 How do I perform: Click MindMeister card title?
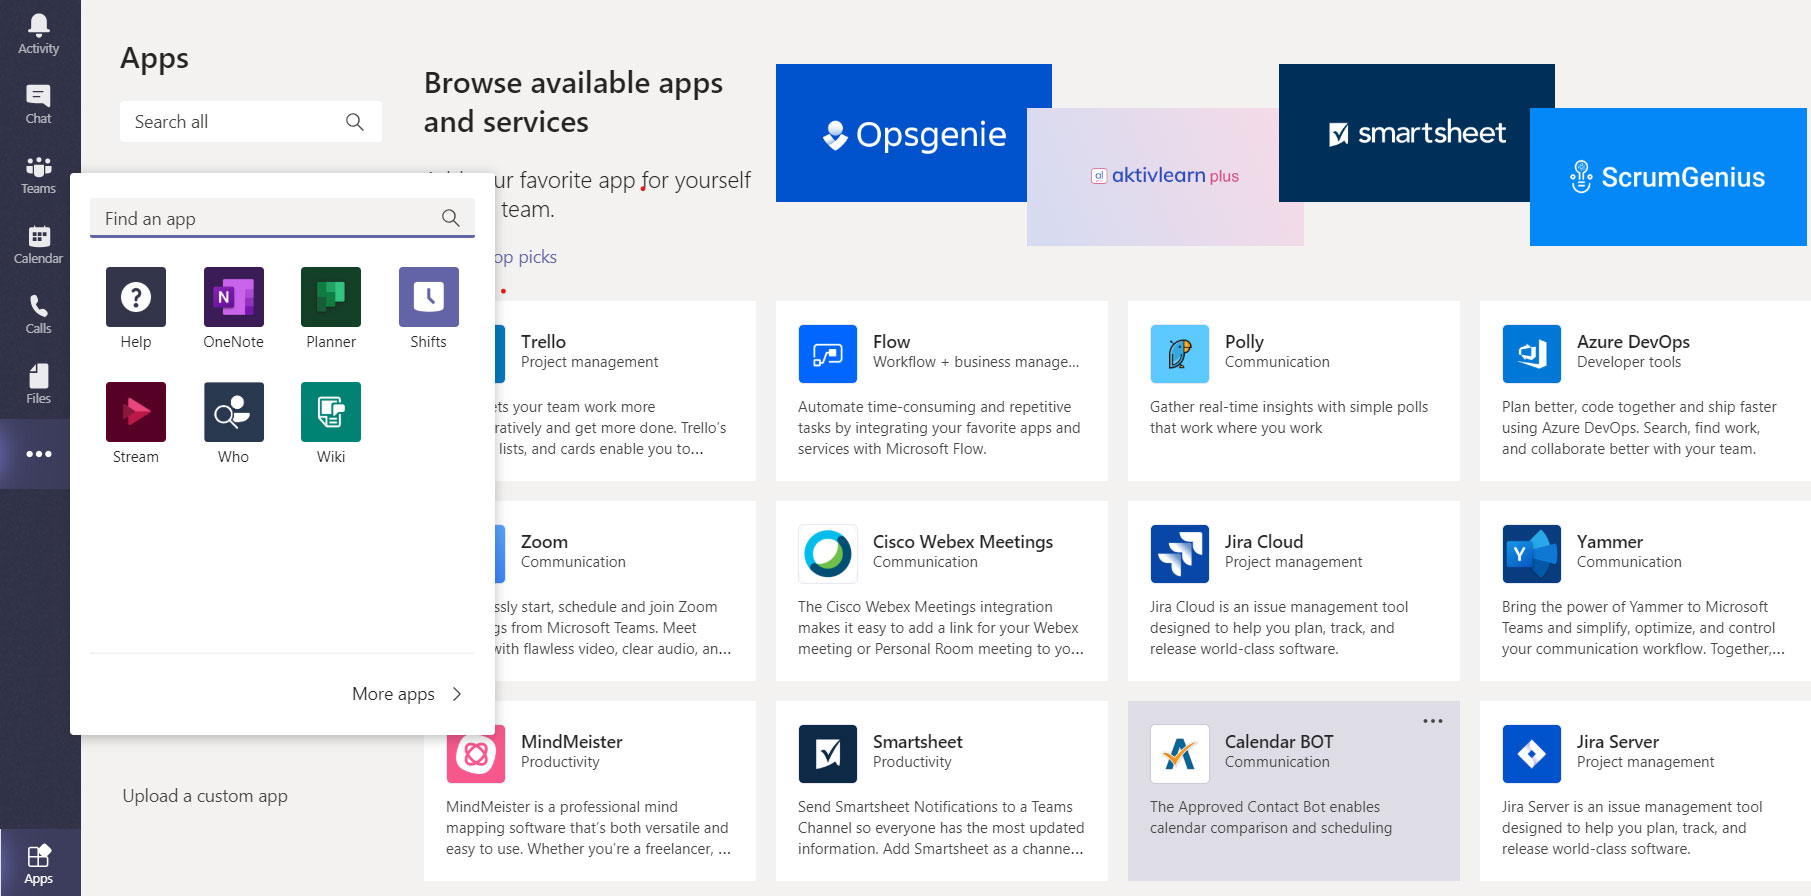[x=572, y=742]
